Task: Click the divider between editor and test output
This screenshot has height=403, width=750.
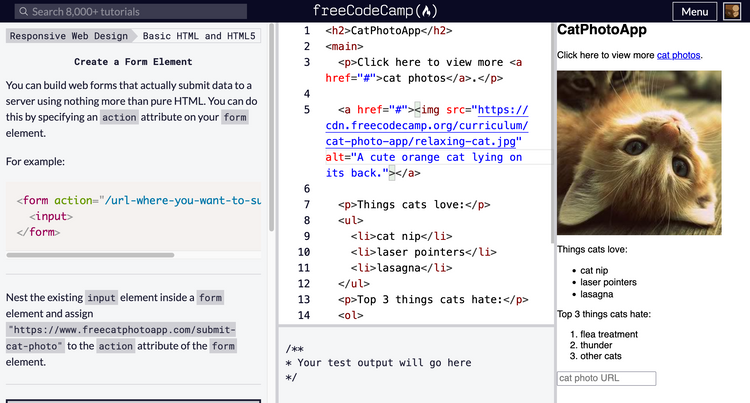Action: [x=415, y=324]
